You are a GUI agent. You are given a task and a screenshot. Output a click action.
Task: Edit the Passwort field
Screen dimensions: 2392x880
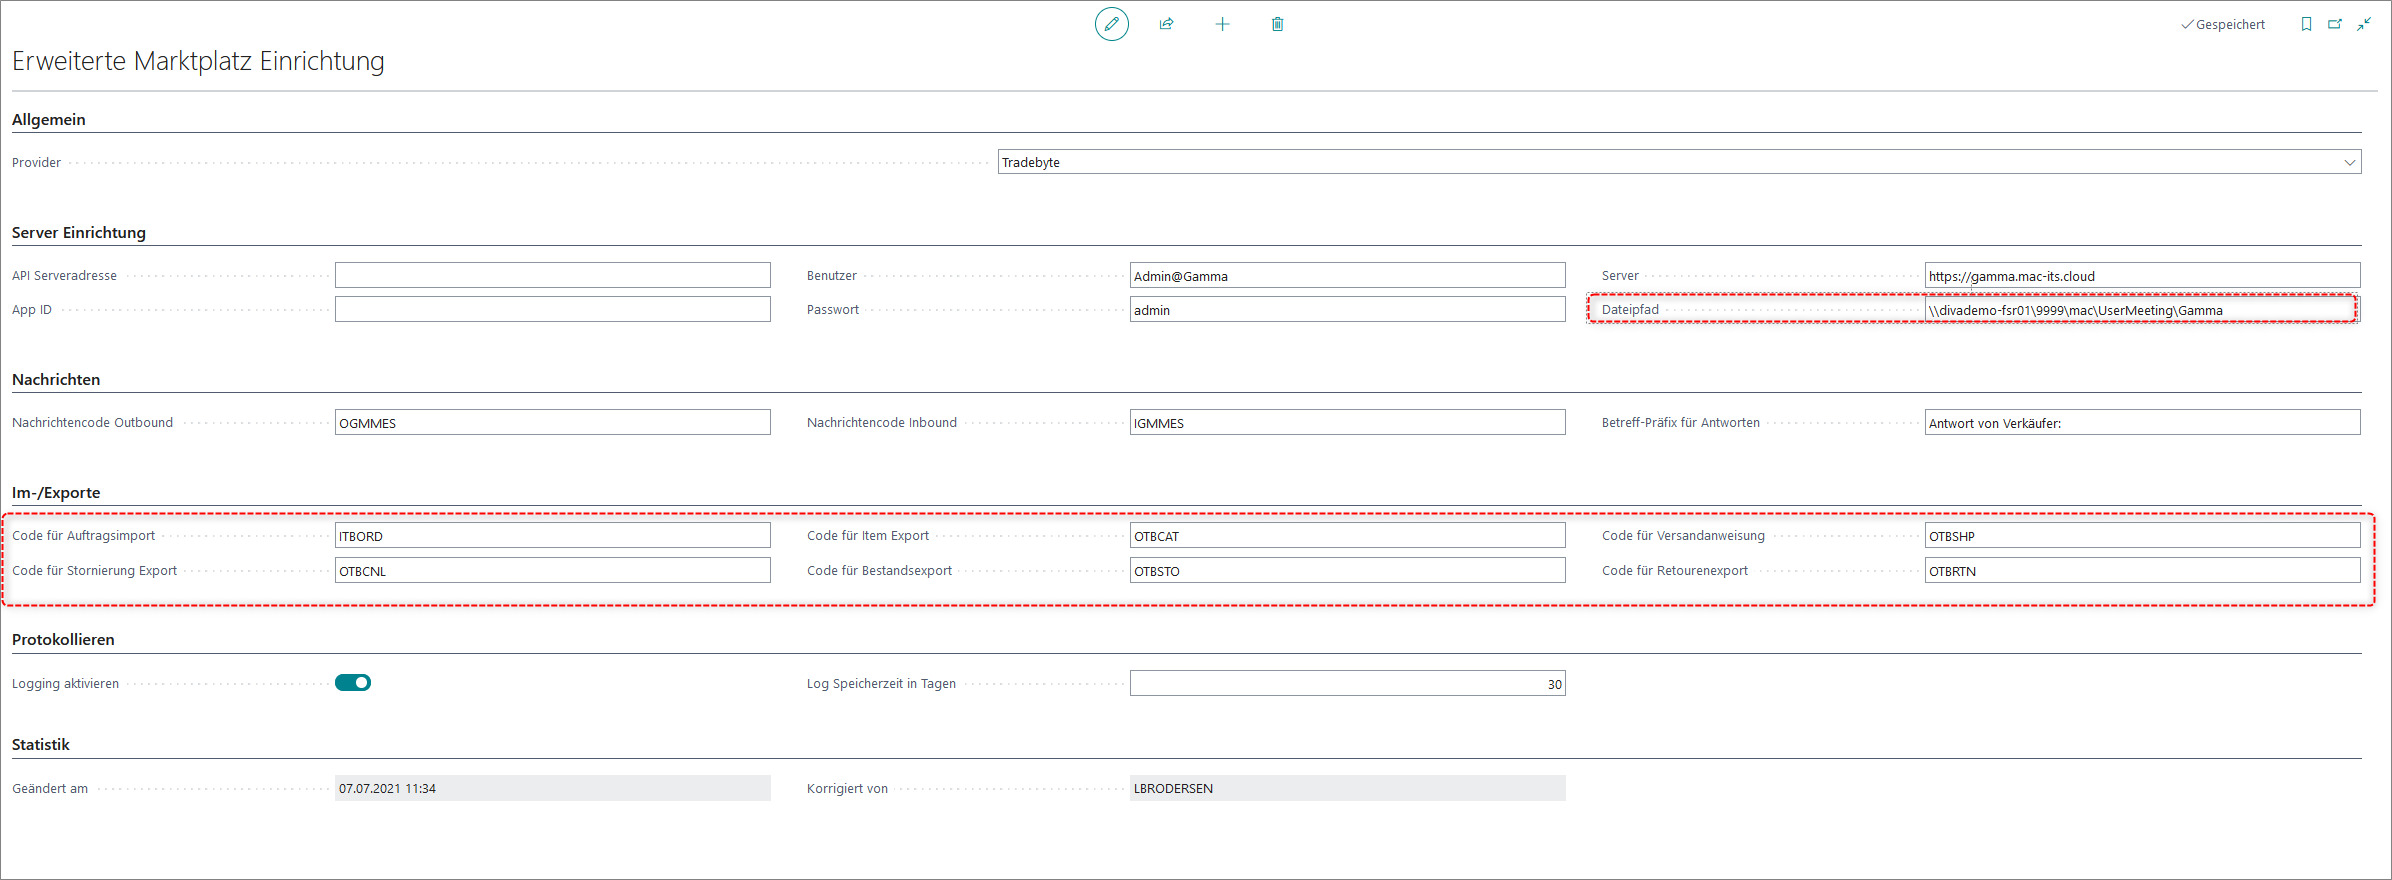pos(1347,309)
